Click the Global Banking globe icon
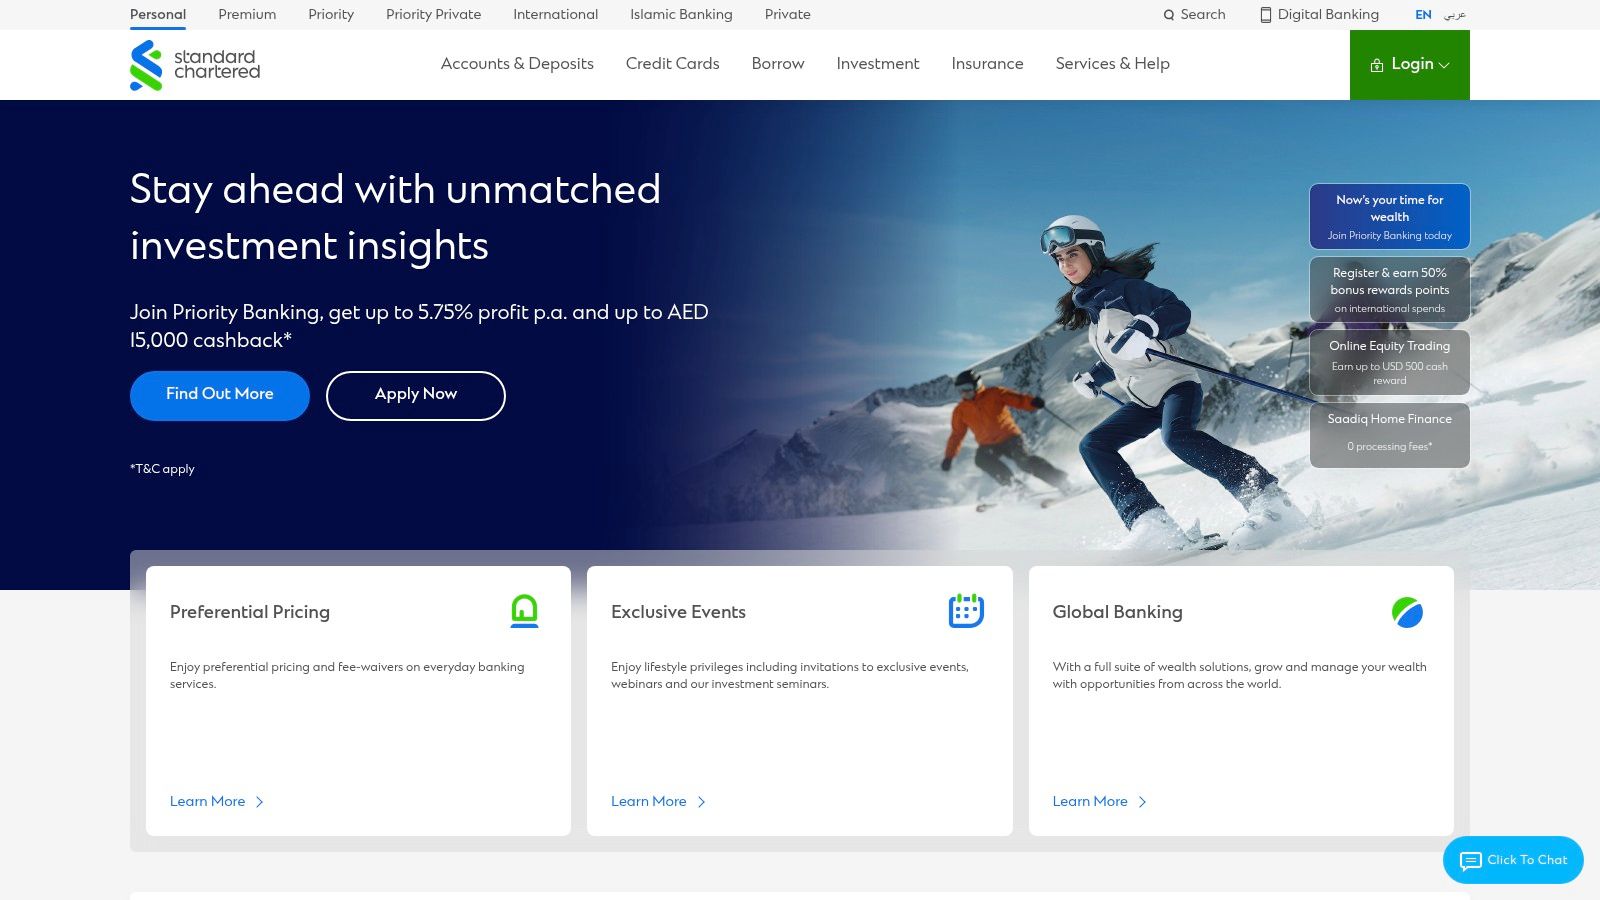This screenshot has width=1600, height=900. (1407, 612)
